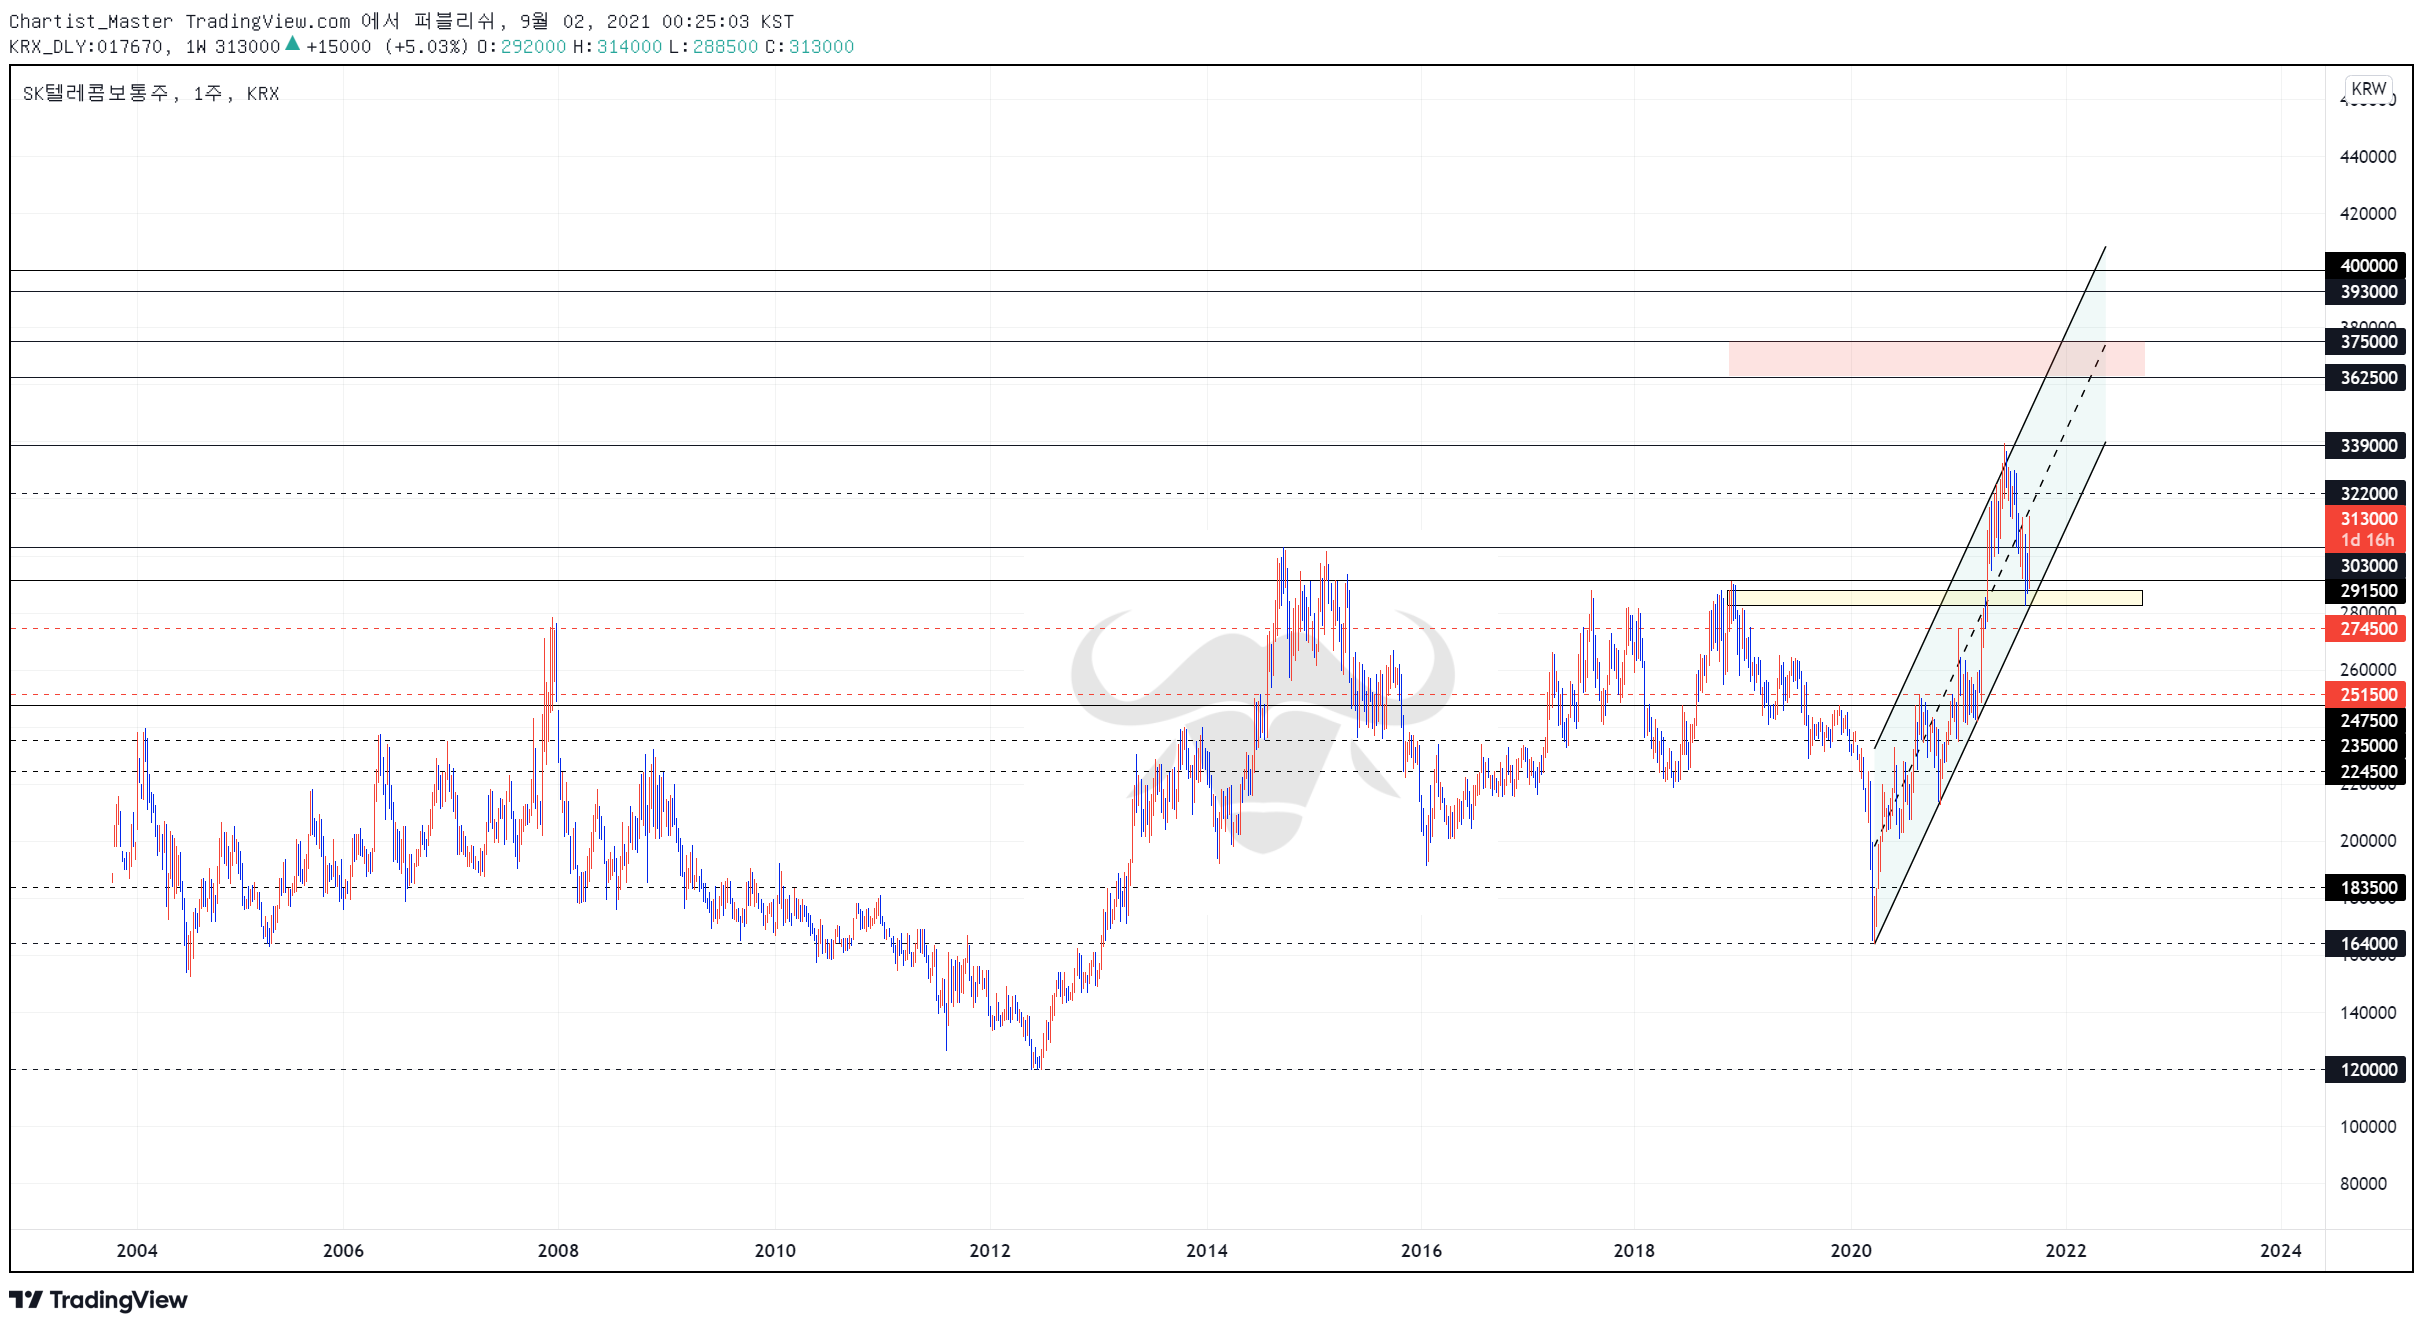Select the 375000 price level label
The height and width of the screenshot is (1327, 2423).
tap(2366, 341)
